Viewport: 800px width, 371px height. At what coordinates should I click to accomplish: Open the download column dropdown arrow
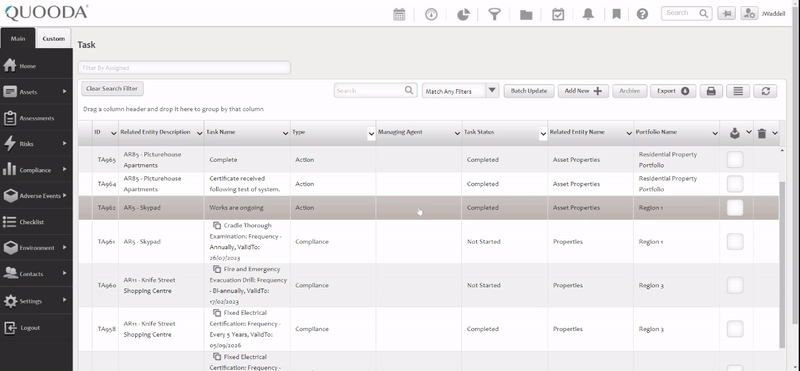[x=748, y=132]
